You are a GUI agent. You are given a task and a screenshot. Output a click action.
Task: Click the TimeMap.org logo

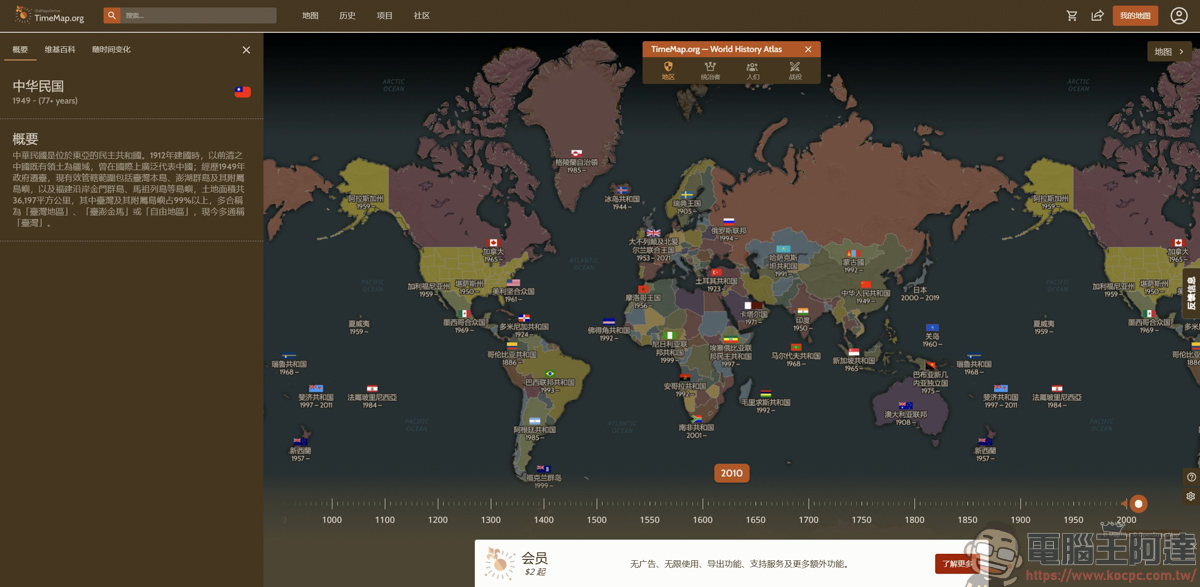49,15
